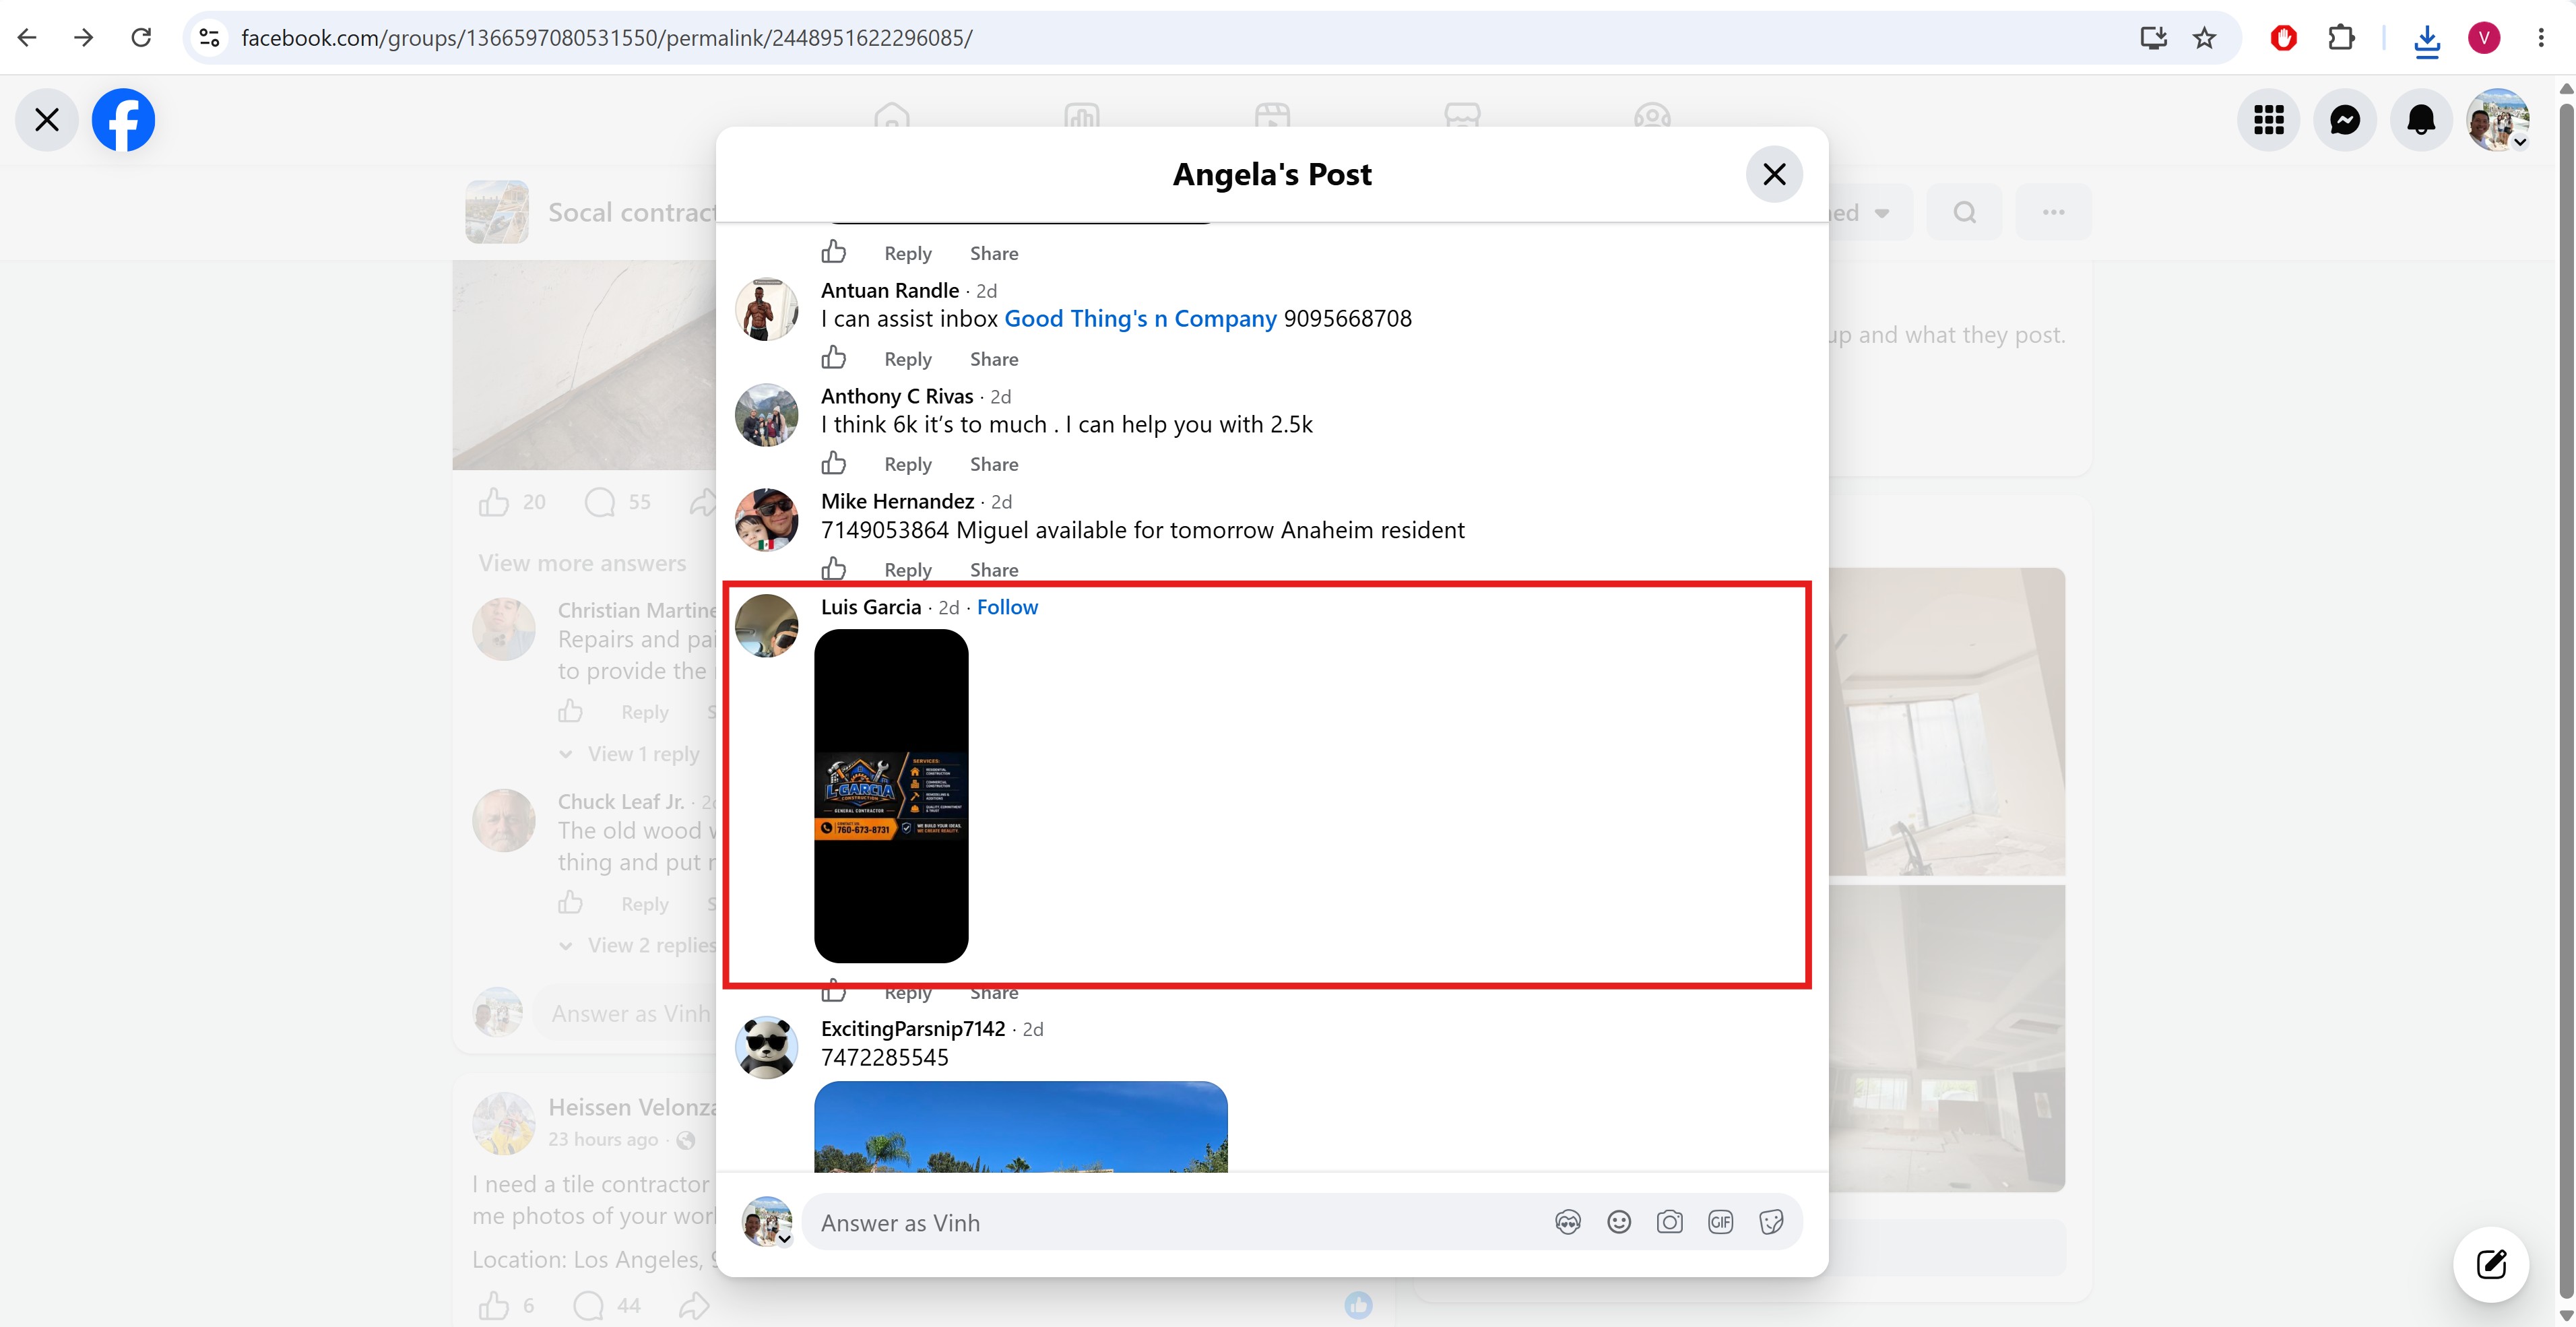Open Facebook notifications bell
The image size is (2576, 1327).
pyautogui.click(x=2421, y=120)
